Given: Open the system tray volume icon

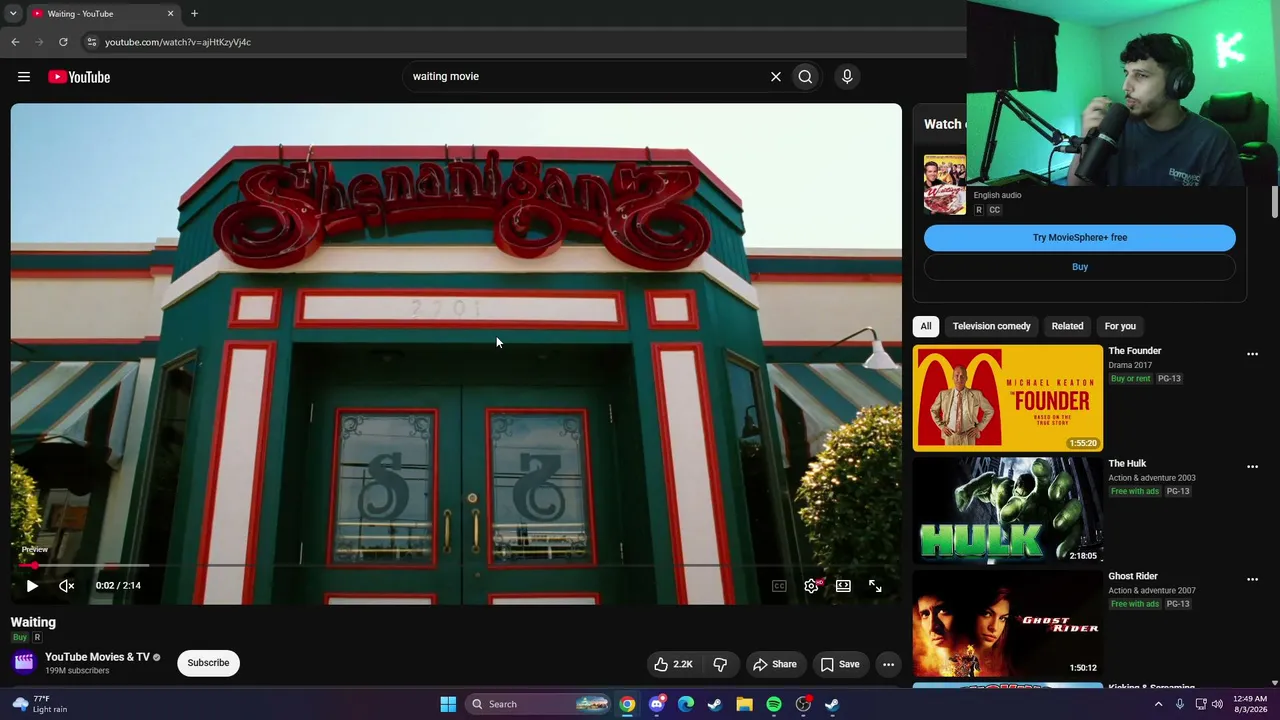Looking at the screenshot, I should (1217, 704).
